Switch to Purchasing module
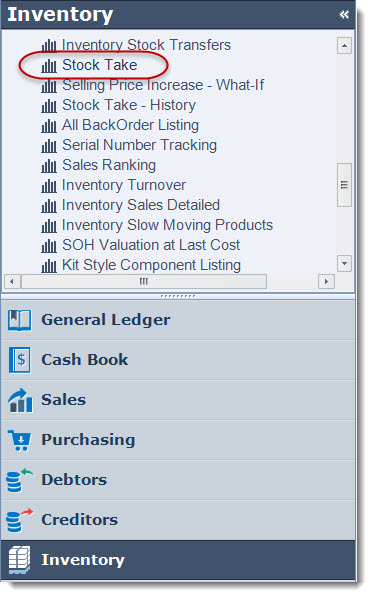The image size is (372, 597). pos(178,440)
